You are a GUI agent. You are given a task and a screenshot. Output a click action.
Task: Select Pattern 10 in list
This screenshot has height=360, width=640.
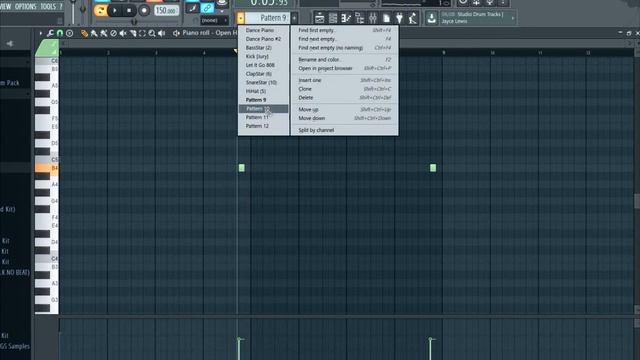click(x=263, y=109)
